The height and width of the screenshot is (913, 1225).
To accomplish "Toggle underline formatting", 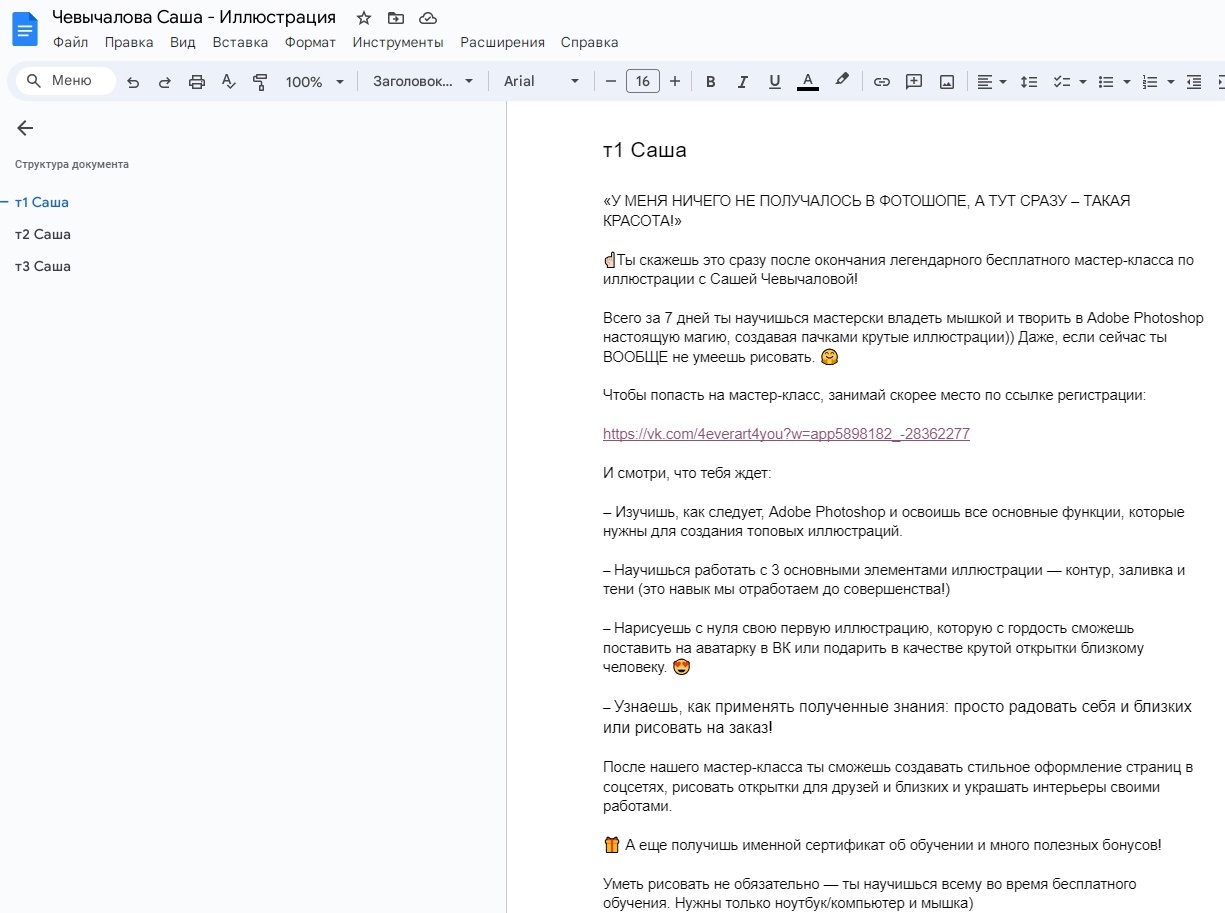I will 775,82.
